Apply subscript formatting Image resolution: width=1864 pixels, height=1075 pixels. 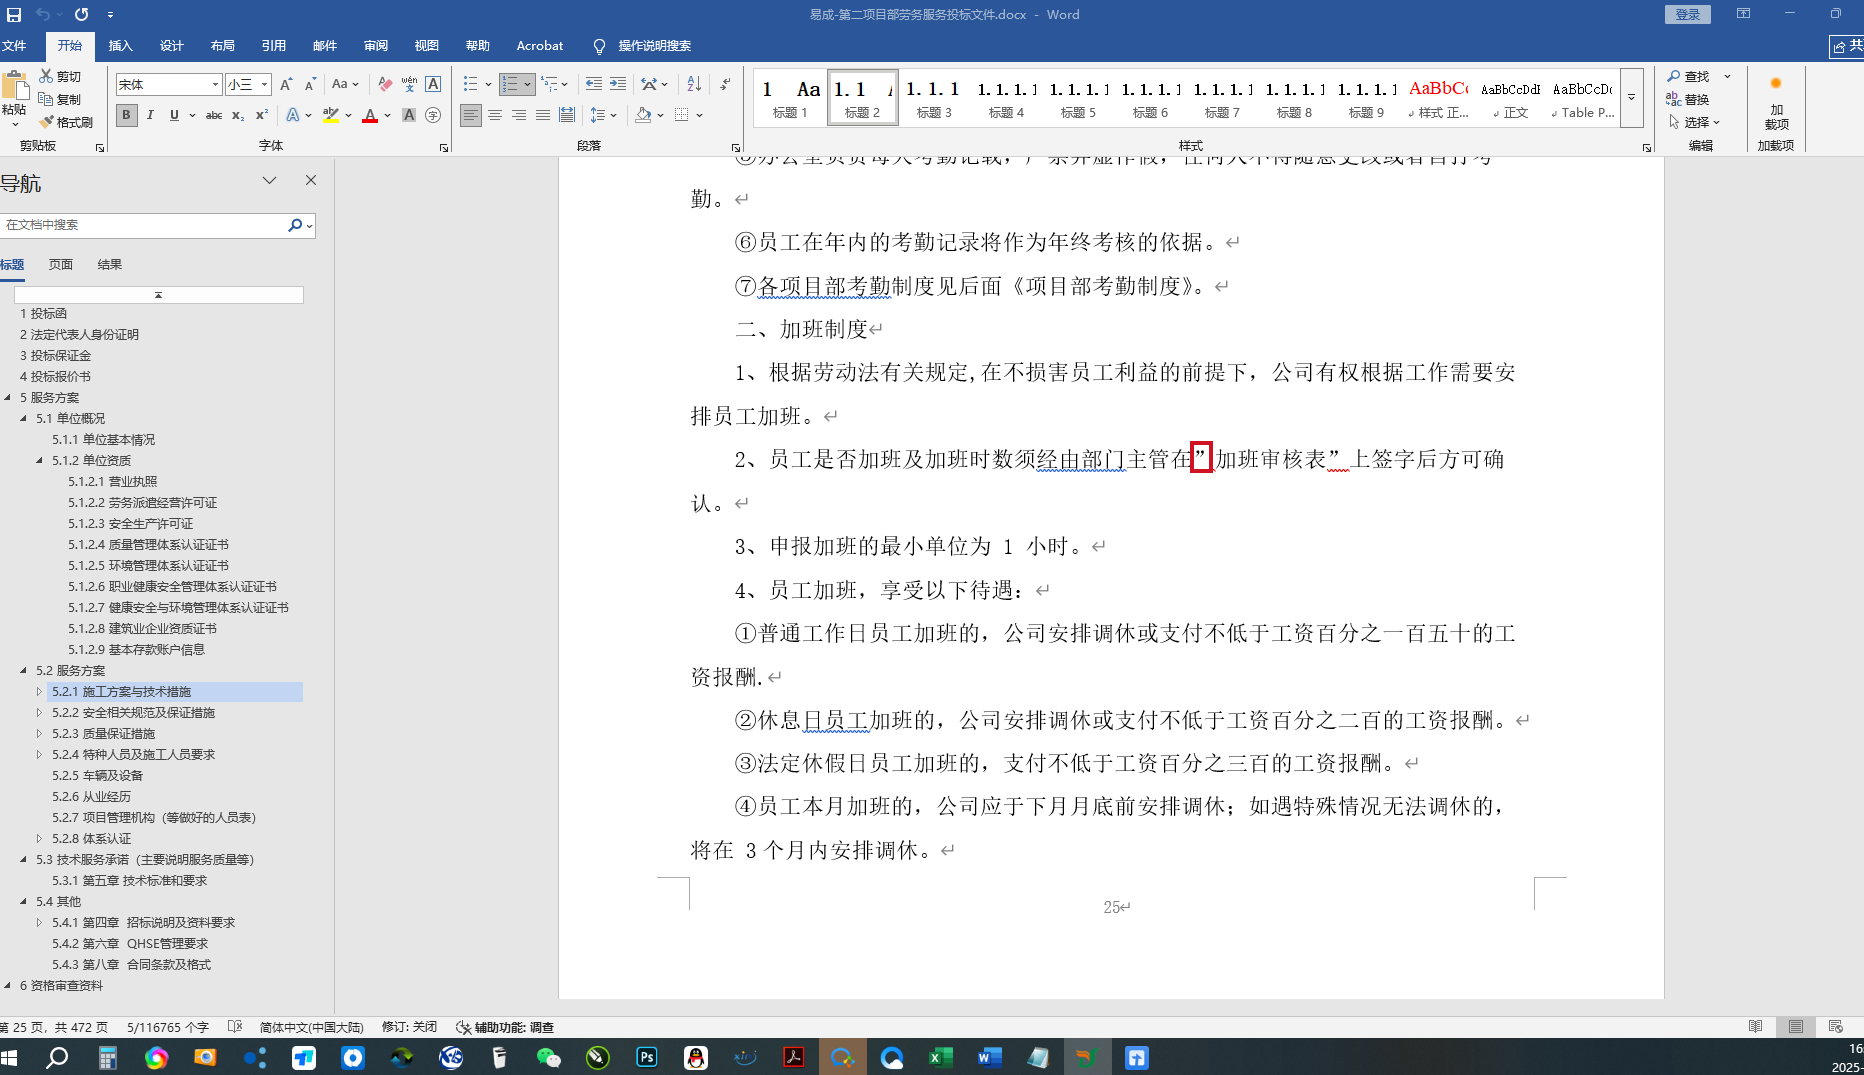point(238,116)
